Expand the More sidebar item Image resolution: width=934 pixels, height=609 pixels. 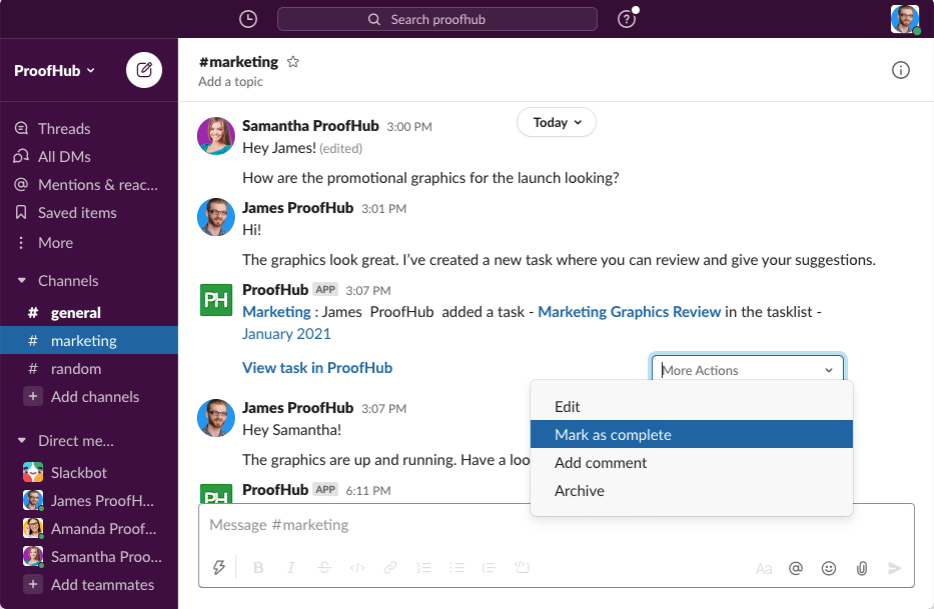coord(55,243)
